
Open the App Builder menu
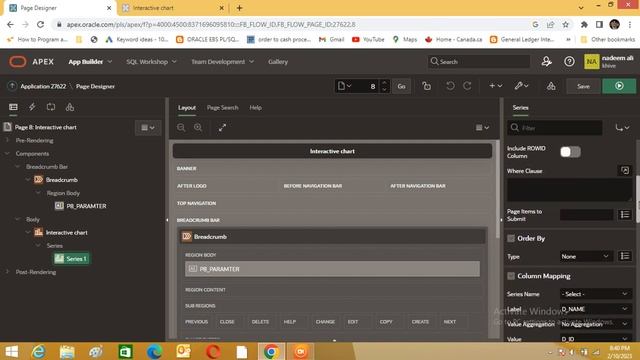tap(90, 62)
